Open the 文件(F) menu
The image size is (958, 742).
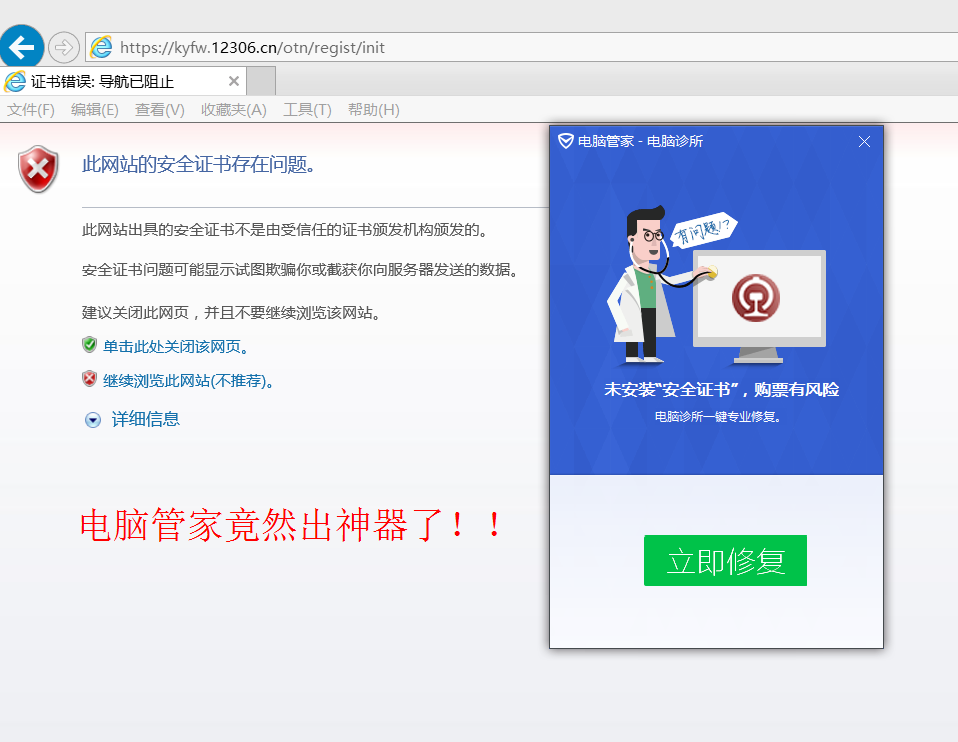pos(31,110)
